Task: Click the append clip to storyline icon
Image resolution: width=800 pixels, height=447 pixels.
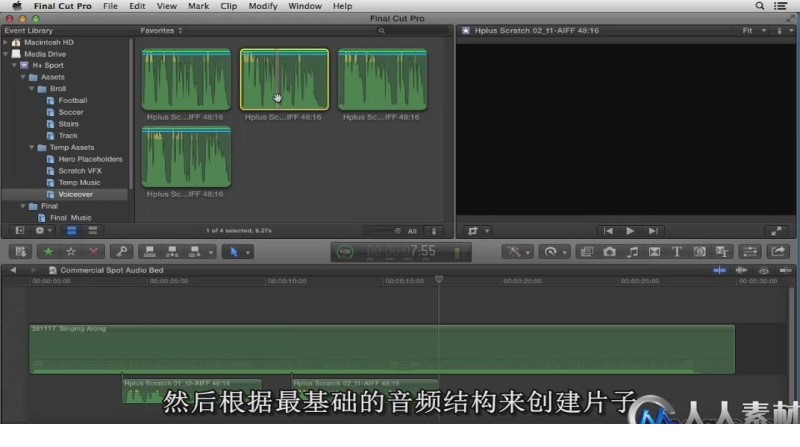Action: point(194,252)
